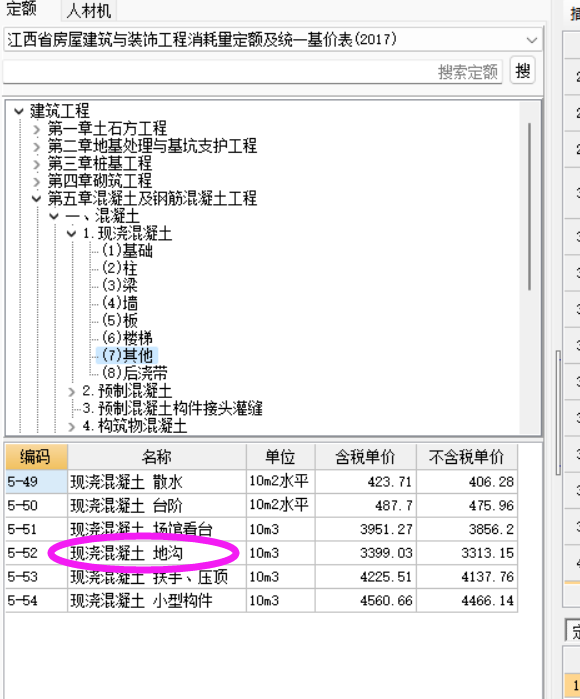Click the 3951.27 price cell
Image resolution: width=580 pixels, height=699 pixels.
[x=366, y=529]
